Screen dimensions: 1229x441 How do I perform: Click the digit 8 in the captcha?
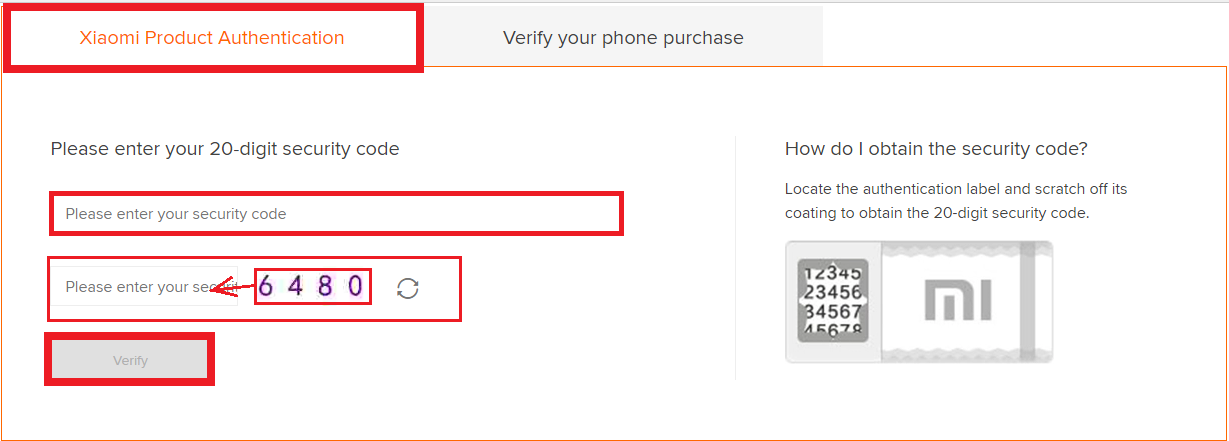pyautogui.click(x=325, y=287)
